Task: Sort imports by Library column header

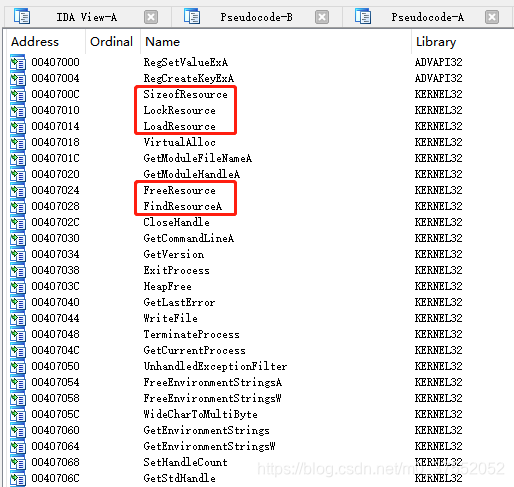Action: 436,42
